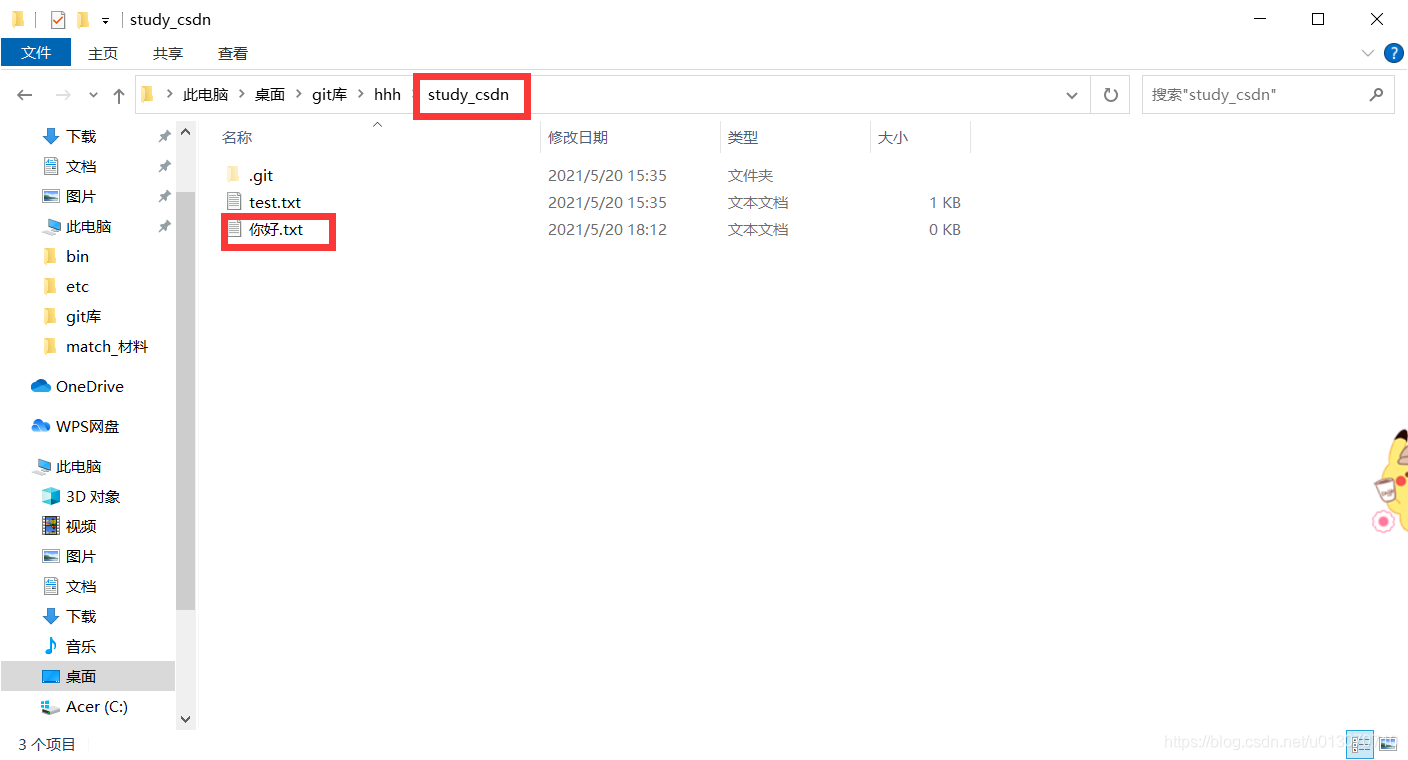1408x760 pixels.
Task: Click the 1 KB size cell
Action: coord(945,202)
